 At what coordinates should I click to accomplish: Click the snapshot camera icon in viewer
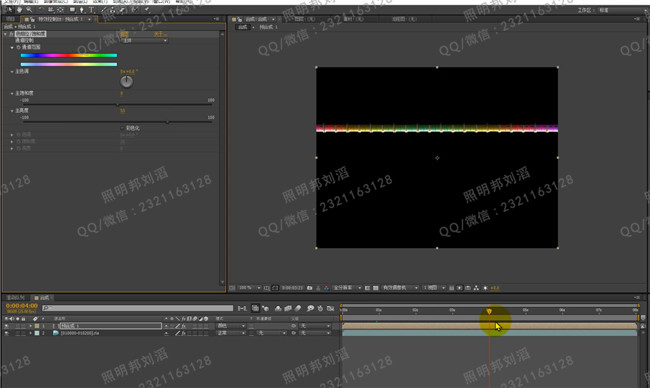click(x=310, y=288)
